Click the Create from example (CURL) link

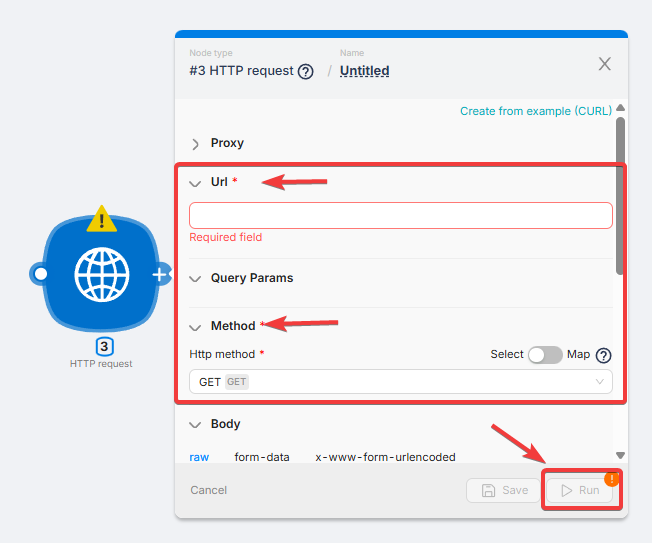click(x=535, y=111)
